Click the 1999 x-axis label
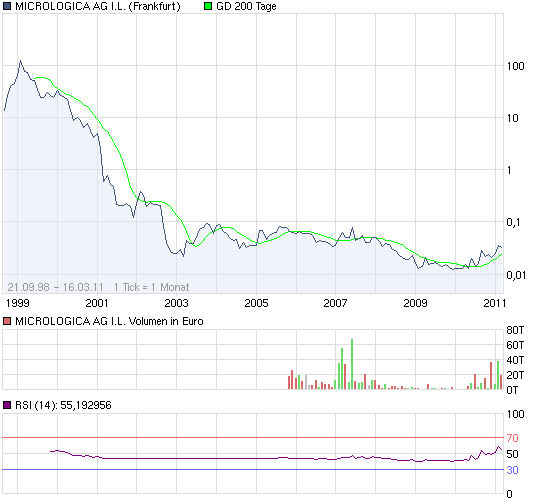This screenshot has height=502, width=545. click(17, 303)
